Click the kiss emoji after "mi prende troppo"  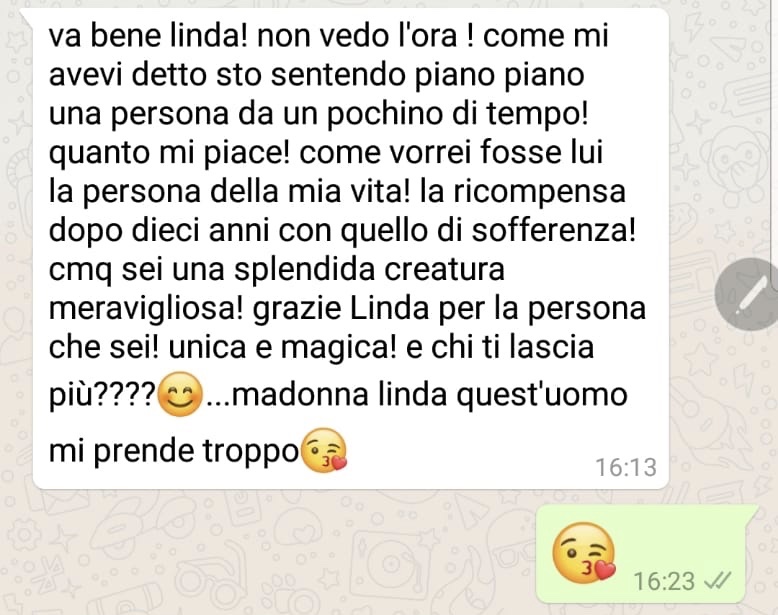324,450
